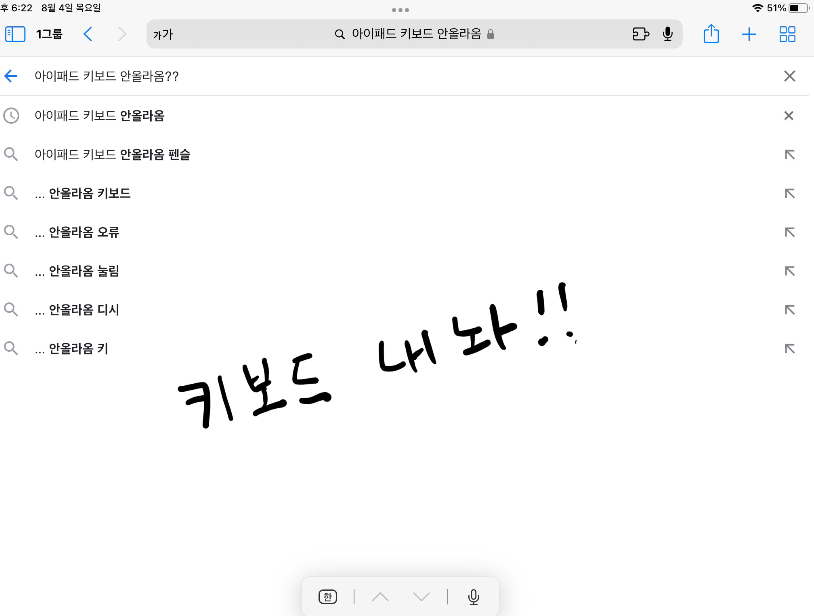Image resolution: width=814 pixels, height=616 pixels.
Task: Tap the microphone icon in the address bar
Action: 668,34
